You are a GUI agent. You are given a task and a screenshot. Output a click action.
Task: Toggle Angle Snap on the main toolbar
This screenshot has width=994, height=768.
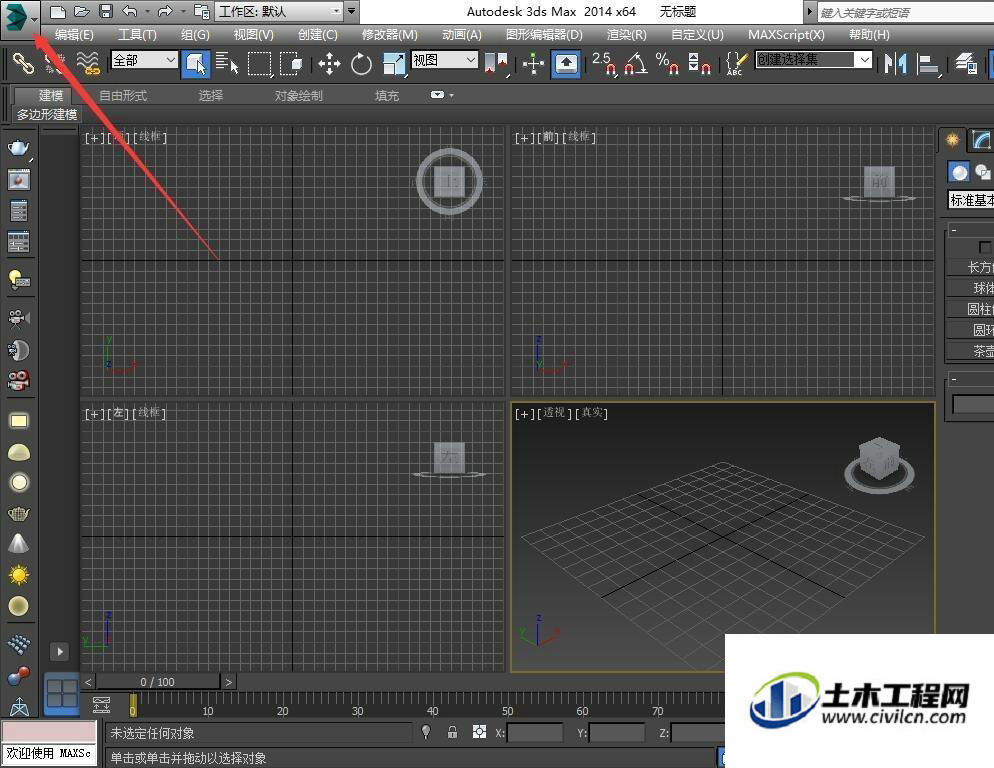pos(635,63)
